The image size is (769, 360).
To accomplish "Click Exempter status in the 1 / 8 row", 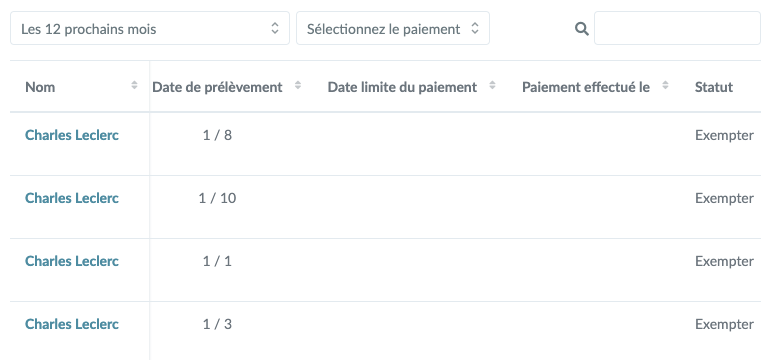I will [724, 135].
